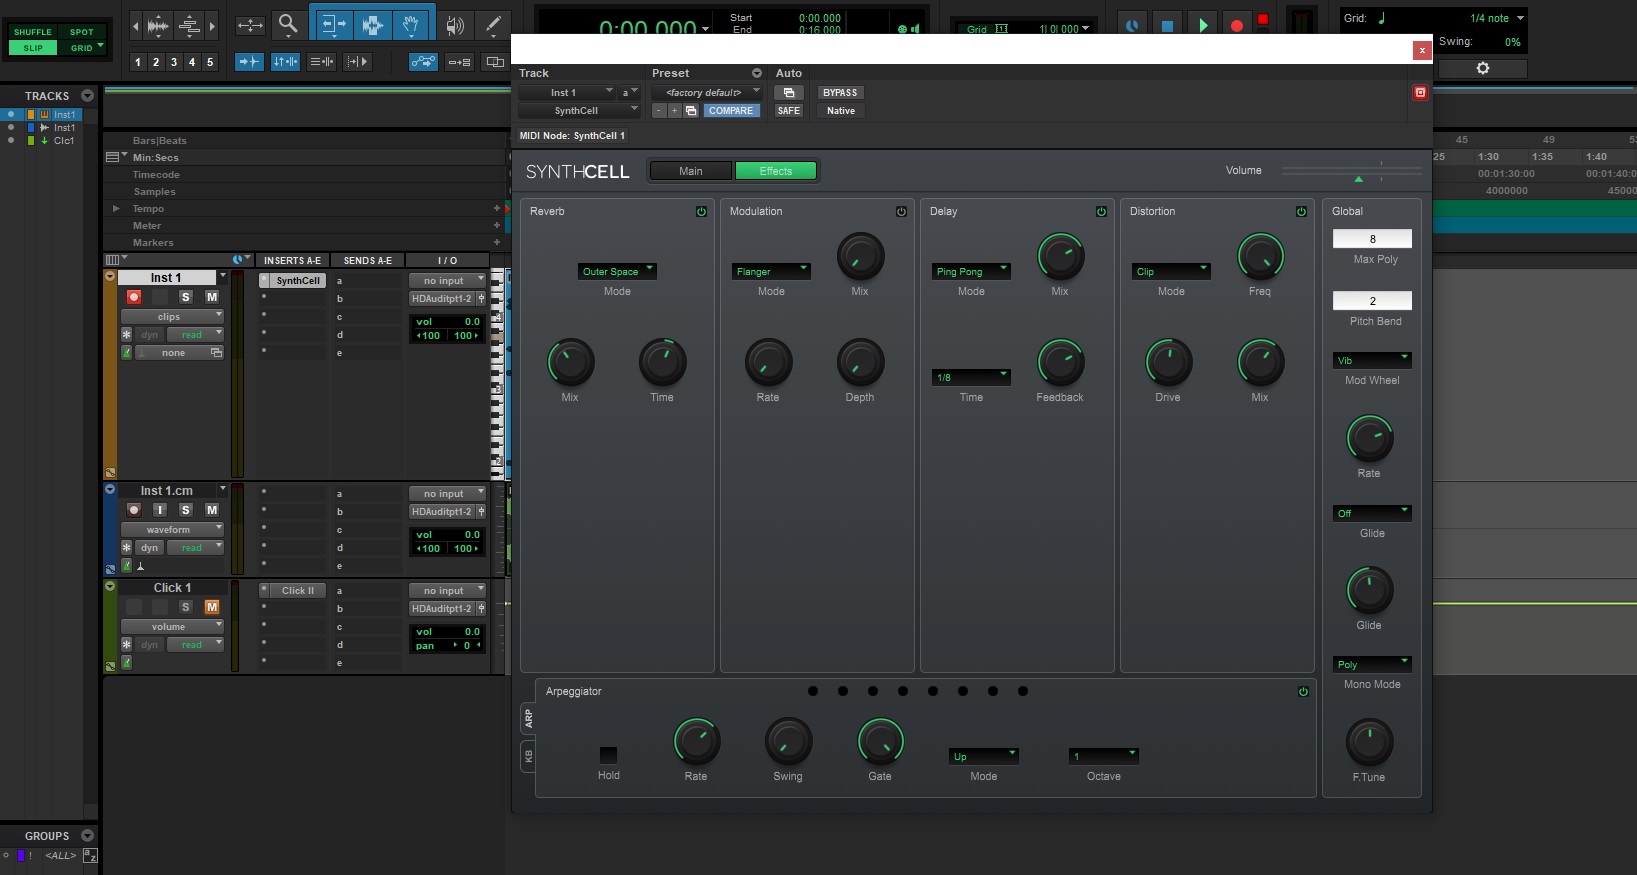
Task: Select the Scrubber speaker tool
Action: click(x=454, y=25)
